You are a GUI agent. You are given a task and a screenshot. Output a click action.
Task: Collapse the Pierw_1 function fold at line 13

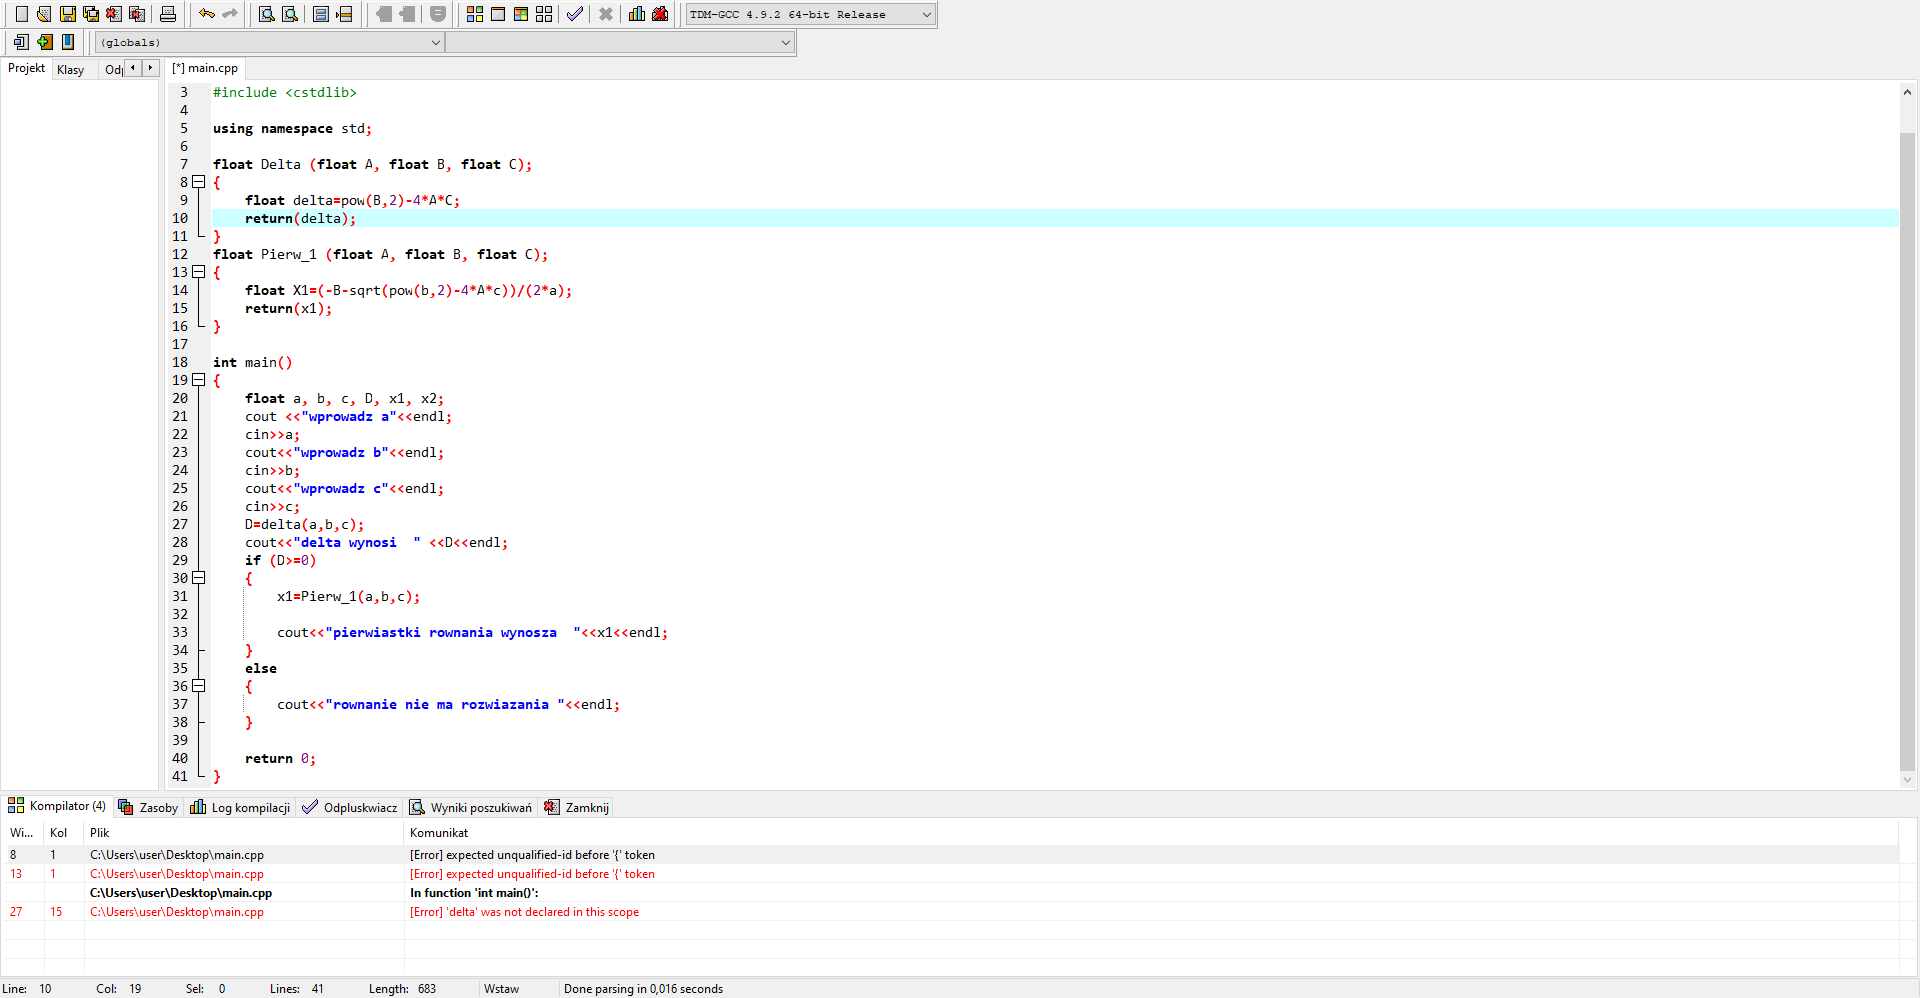[199, 272]
